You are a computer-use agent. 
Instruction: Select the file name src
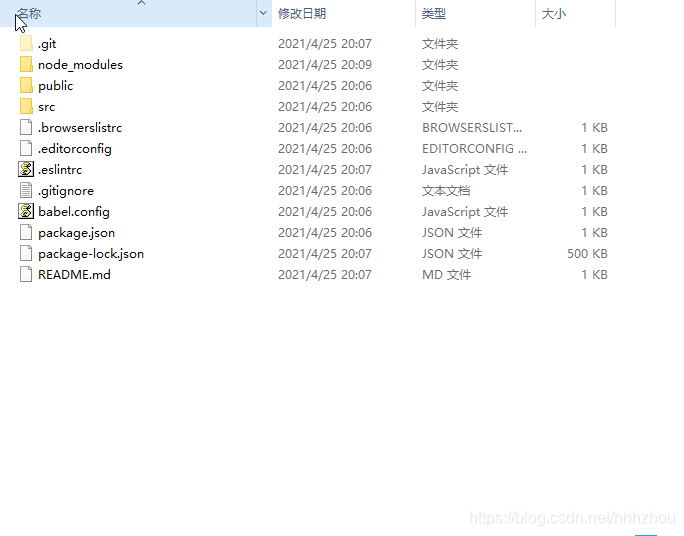46,107
